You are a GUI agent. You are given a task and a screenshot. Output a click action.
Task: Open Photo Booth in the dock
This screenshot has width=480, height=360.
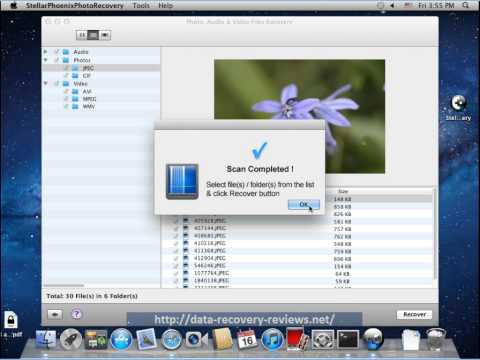[297, 339]
